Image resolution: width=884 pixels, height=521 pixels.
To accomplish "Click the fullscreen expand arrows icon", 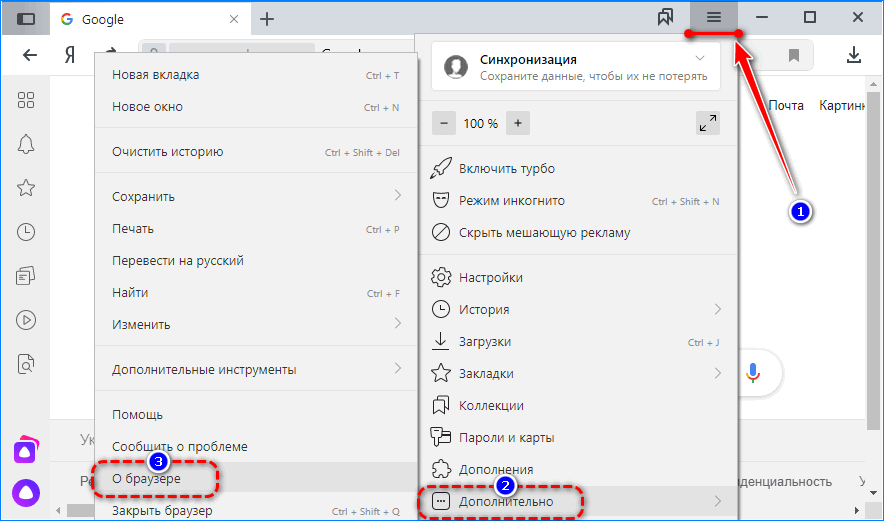I will click(x=707, y=123).
